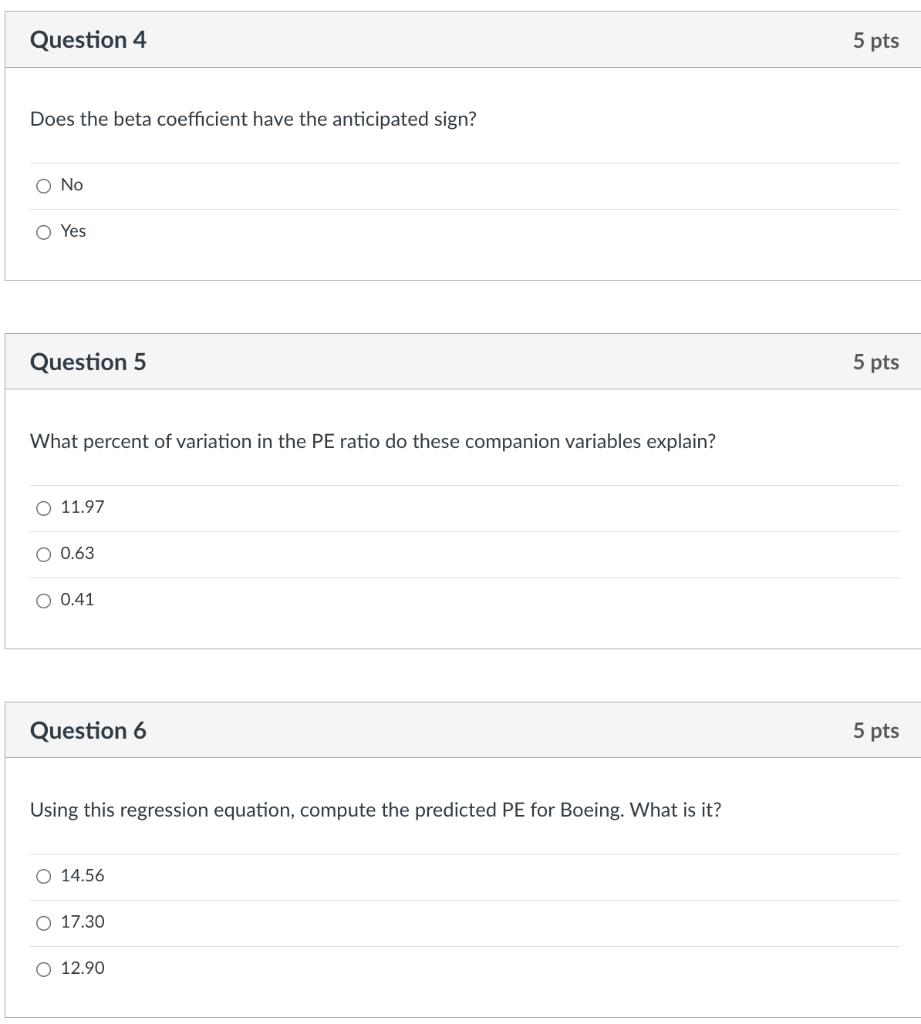Screen dimensions: 921x1024
Task: Pick the 12.90 radio button in Question 6
Action: 43,969
